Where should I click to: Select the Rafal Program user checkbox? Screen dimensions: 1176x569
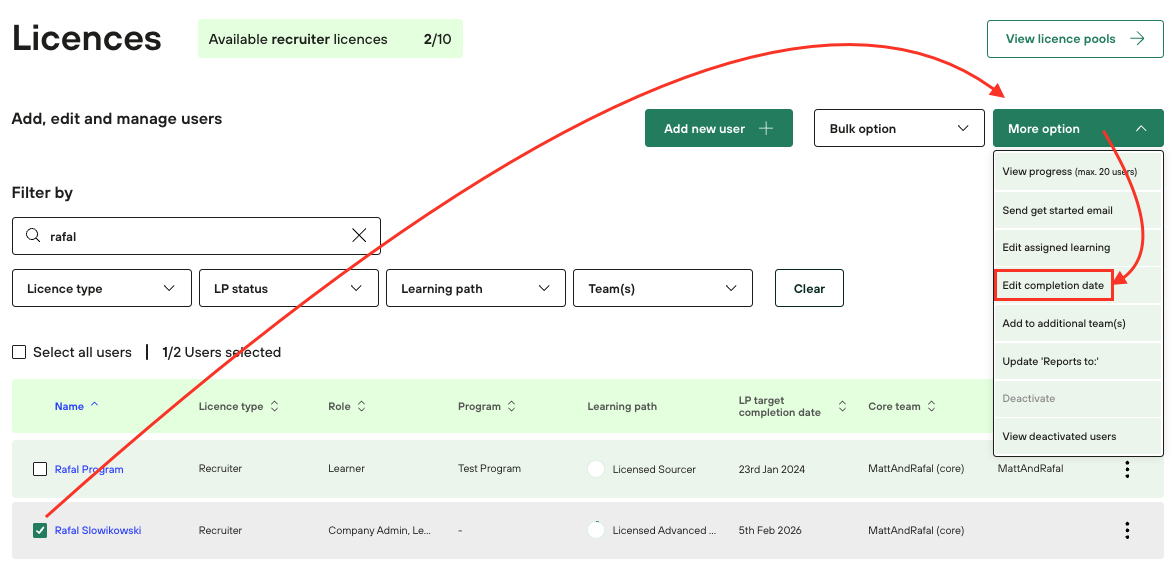click(x=40, y=469)
